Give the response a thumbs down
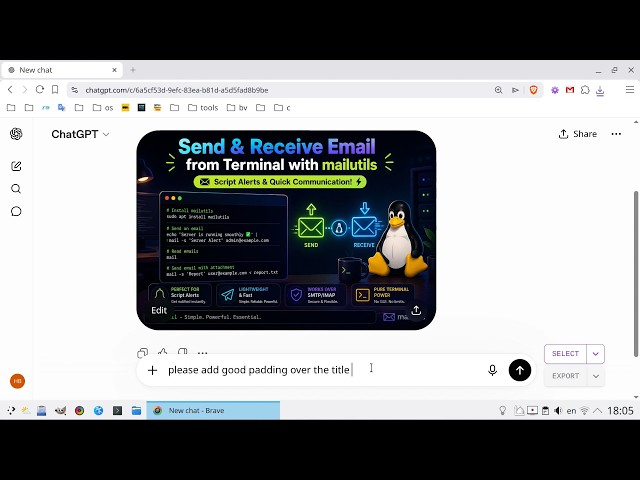The height and width of the screenshot is (480, 640). pyautogui.click(x=182, y=353)
